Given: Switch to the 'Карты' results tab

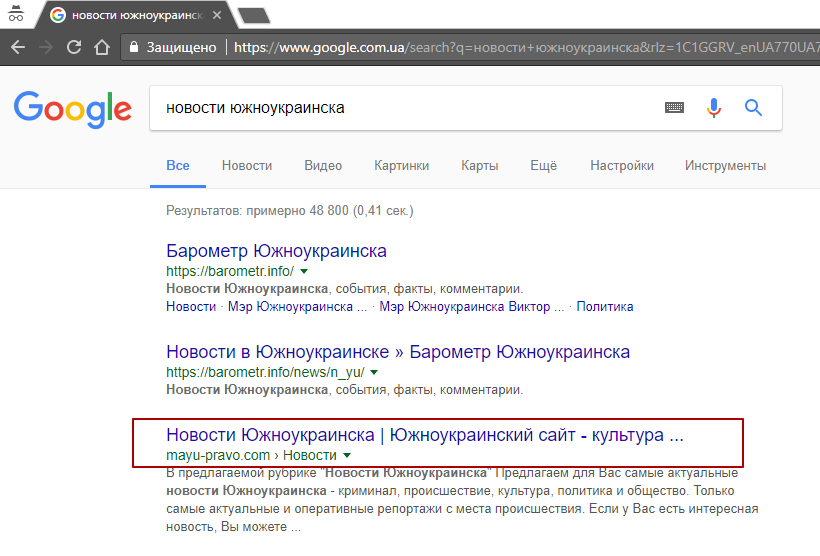Looking at the screenshot, I should (x=480, y=166).
